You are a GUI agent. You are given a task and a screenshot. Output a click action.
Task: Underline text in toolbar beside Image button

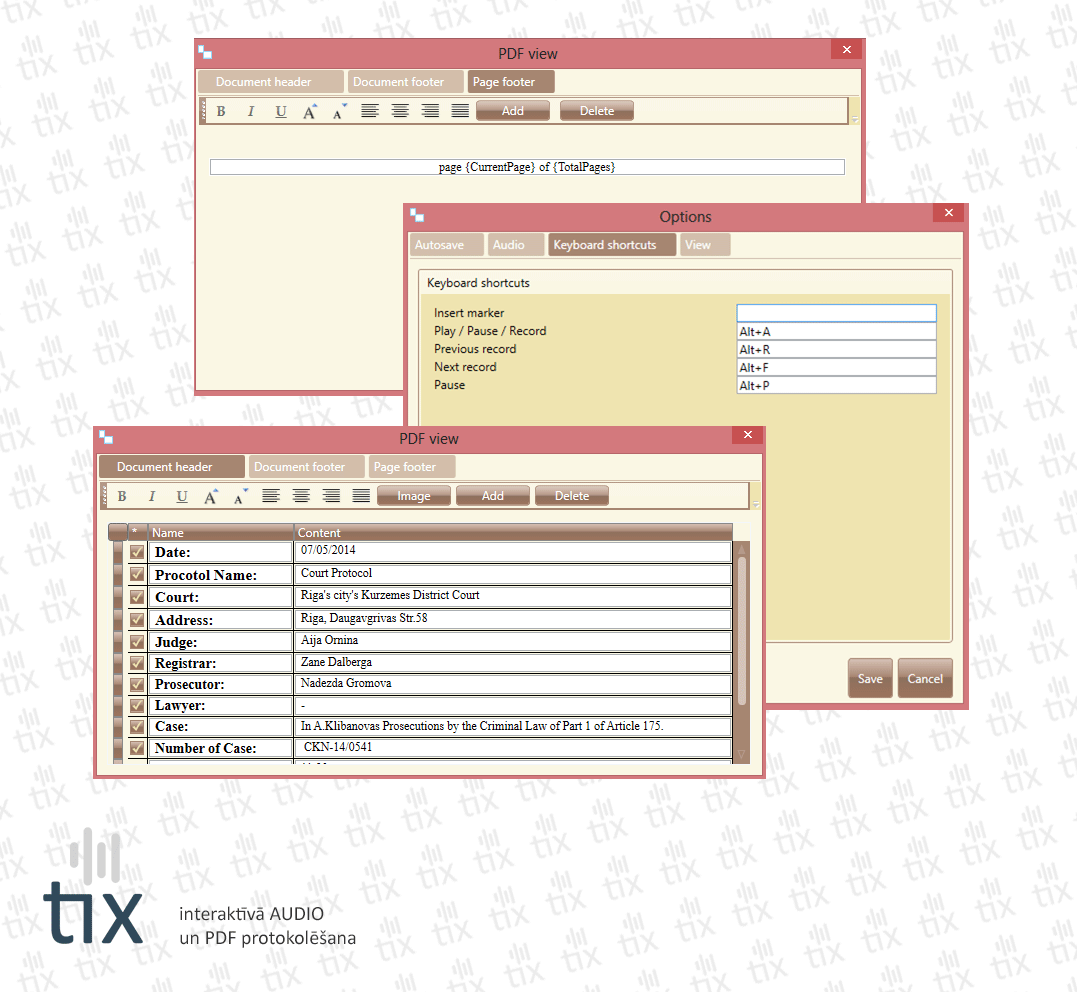[182, 496]
